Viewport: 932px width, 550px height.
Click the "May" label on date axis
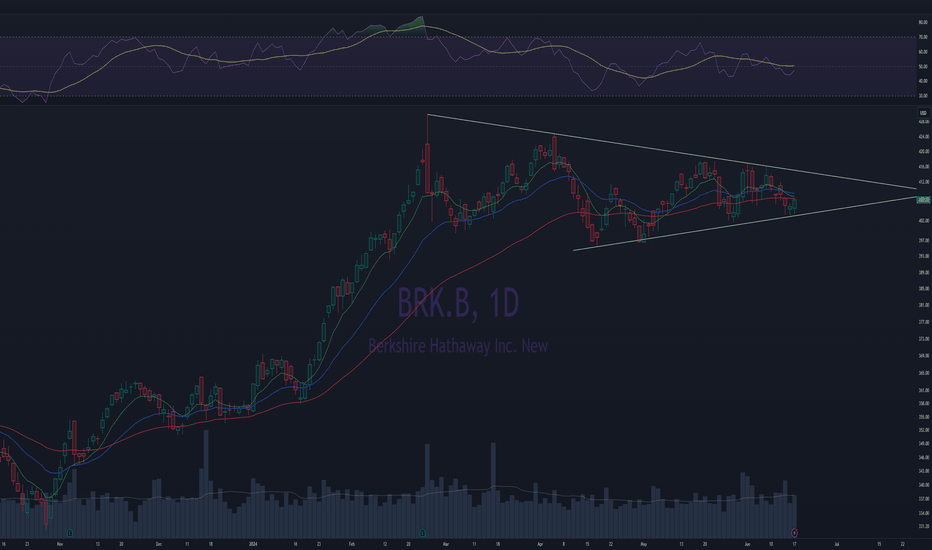tap(644, 544)
